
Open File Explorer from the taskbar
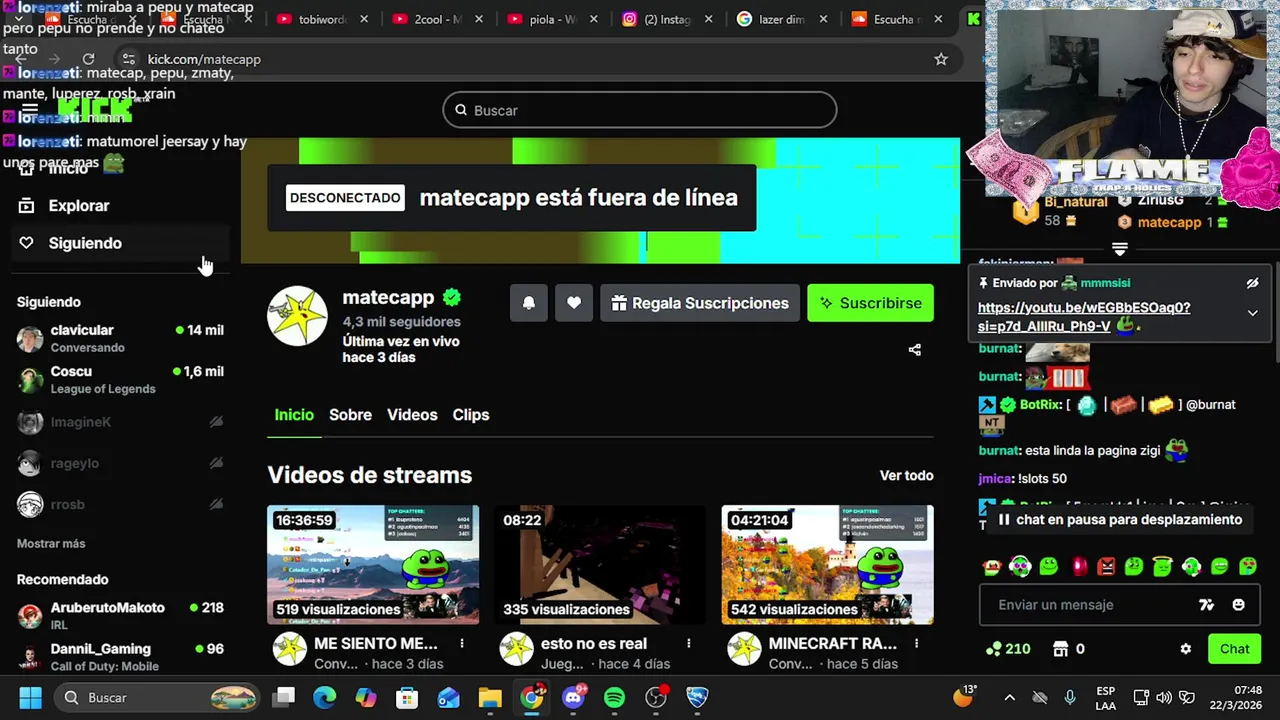pyautogui.click(x=490, y=697)
